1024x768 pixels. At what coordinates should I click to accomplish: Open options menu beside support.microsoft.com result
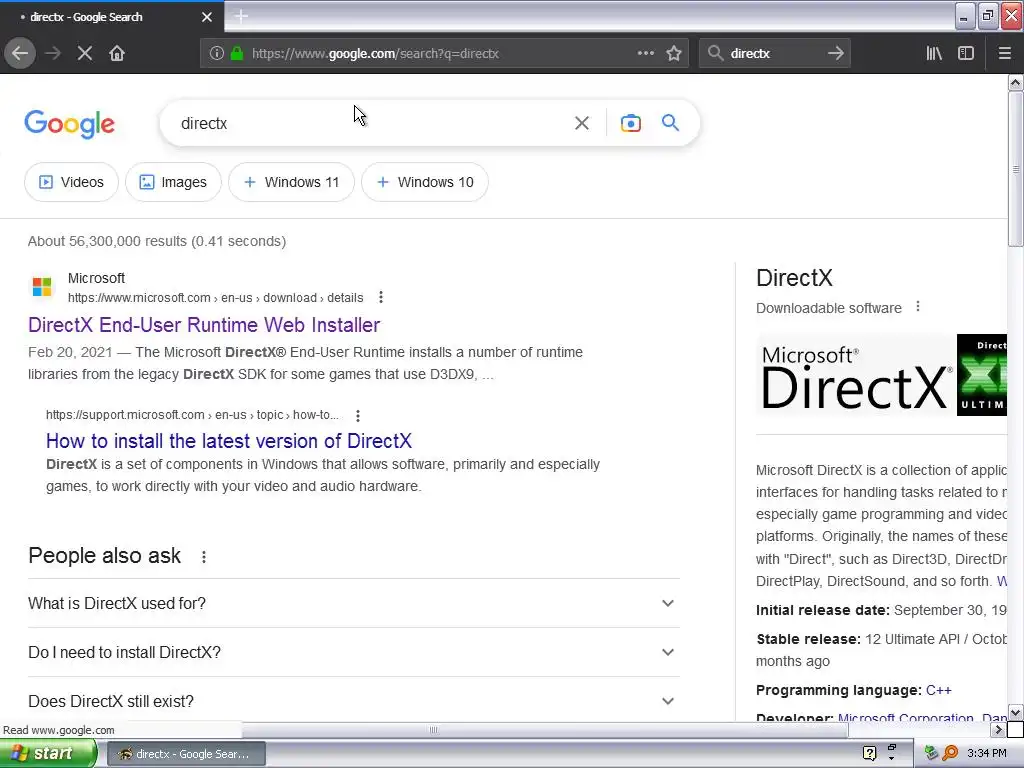[x=357, y=415]
